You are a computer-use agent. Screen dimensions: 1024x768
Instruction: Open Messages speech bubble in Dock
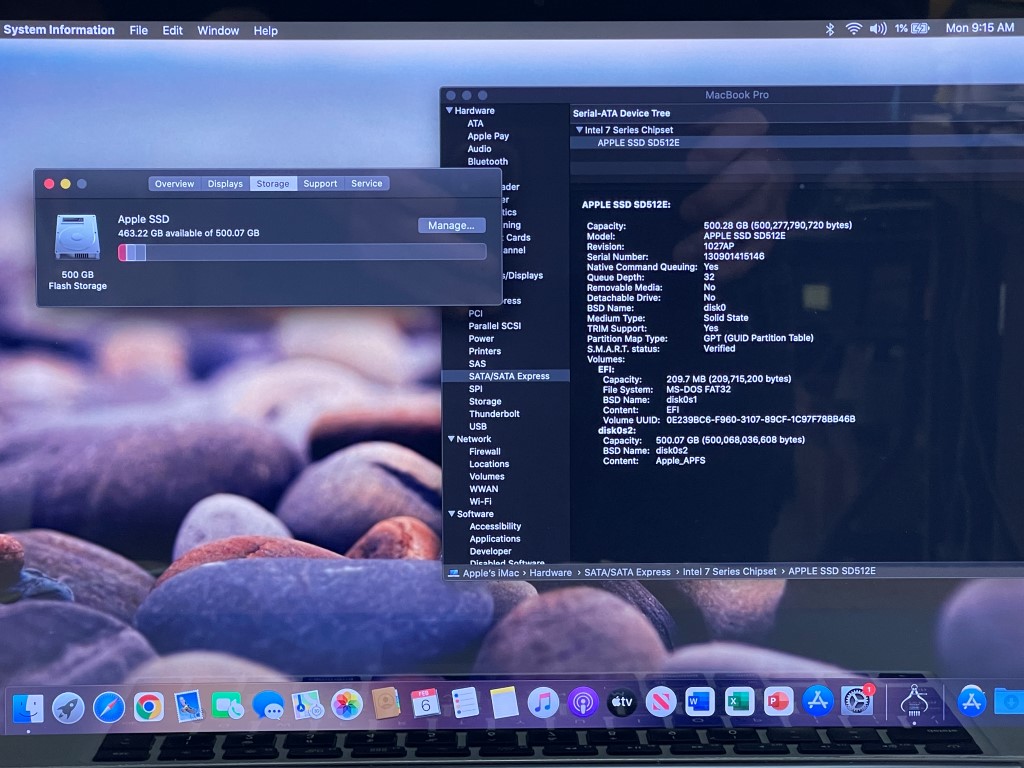coord(268,706)
